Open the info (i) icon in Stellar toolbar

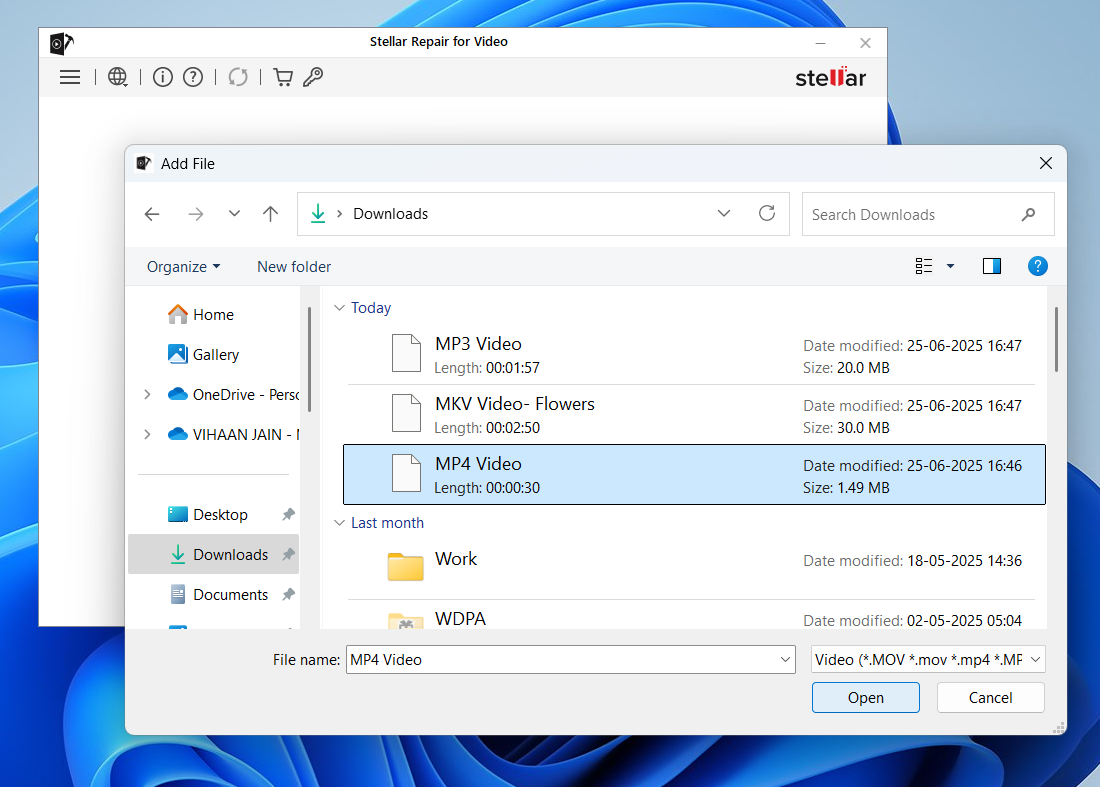[163, 77]
